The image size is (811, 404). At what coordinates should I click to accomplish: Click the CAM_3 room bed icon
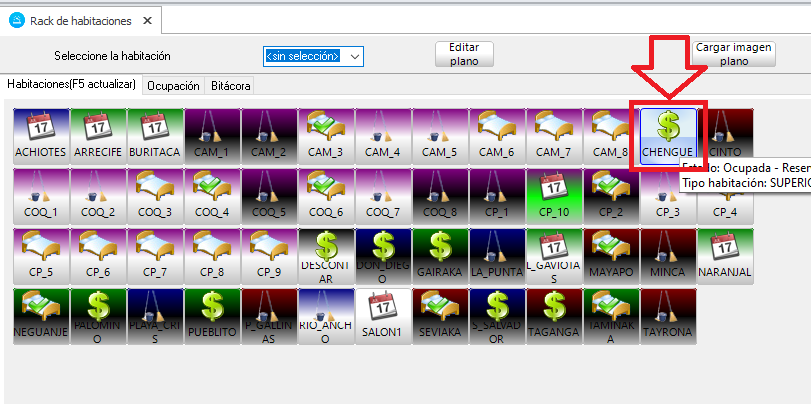[x=325, y=127]
